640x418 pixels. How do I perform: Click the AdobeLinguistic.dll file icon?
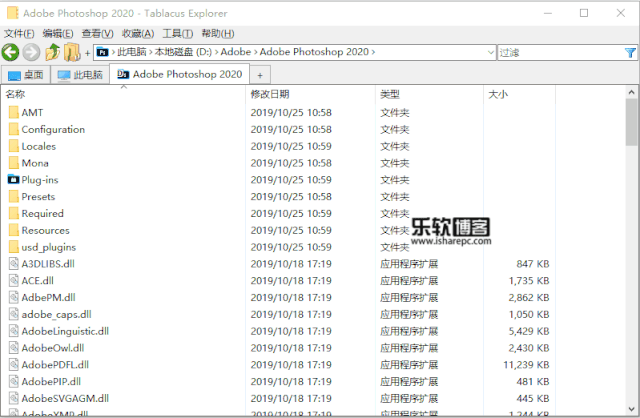pos(14,331)
